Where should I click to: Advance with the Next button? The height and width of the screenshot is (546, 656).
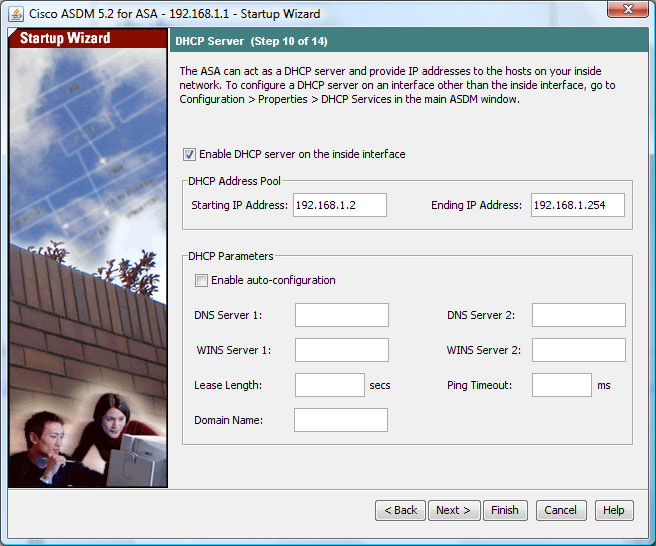point(454,510)
